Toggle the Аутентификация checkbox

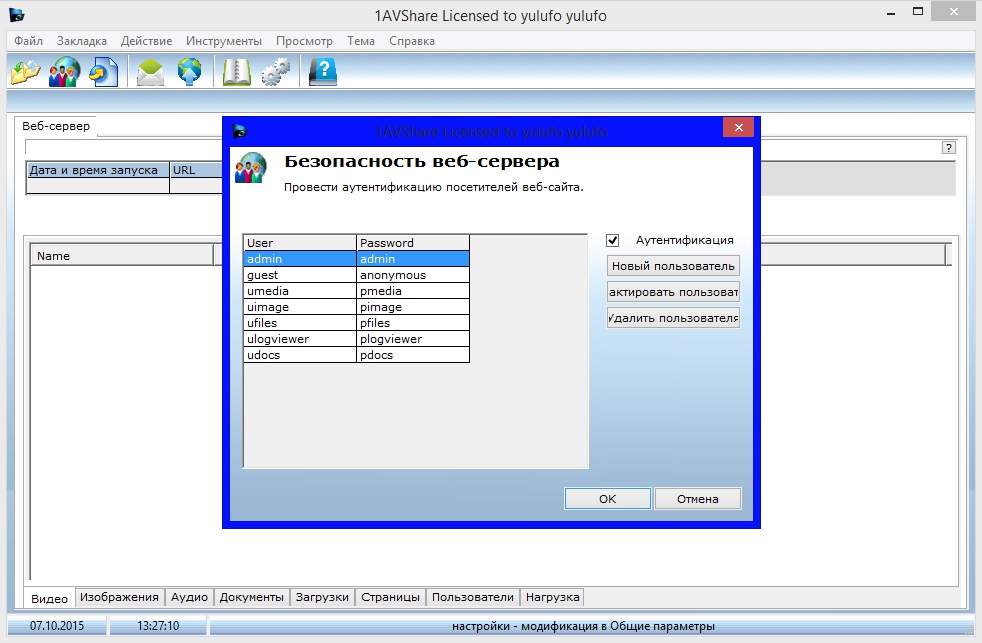(612, 240)
